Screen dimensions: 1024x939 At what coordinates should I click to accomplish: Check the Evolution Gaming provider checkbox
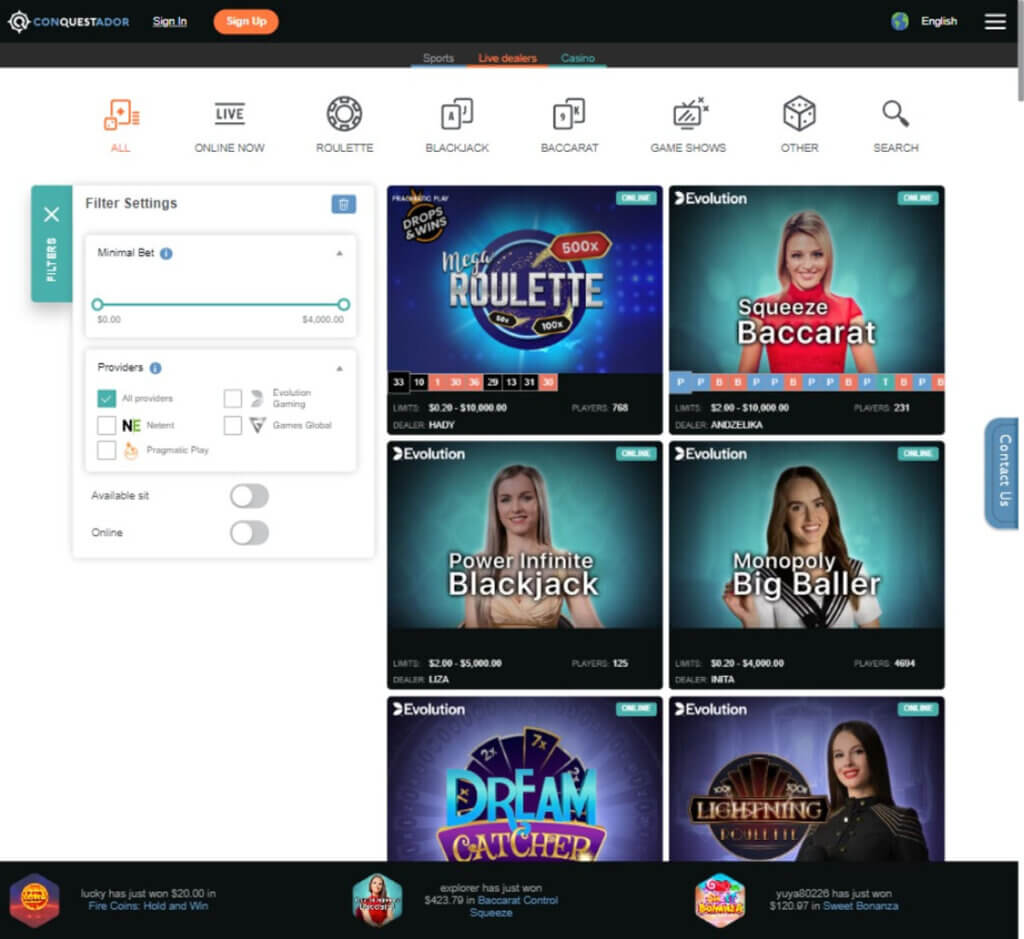point(232,398)
